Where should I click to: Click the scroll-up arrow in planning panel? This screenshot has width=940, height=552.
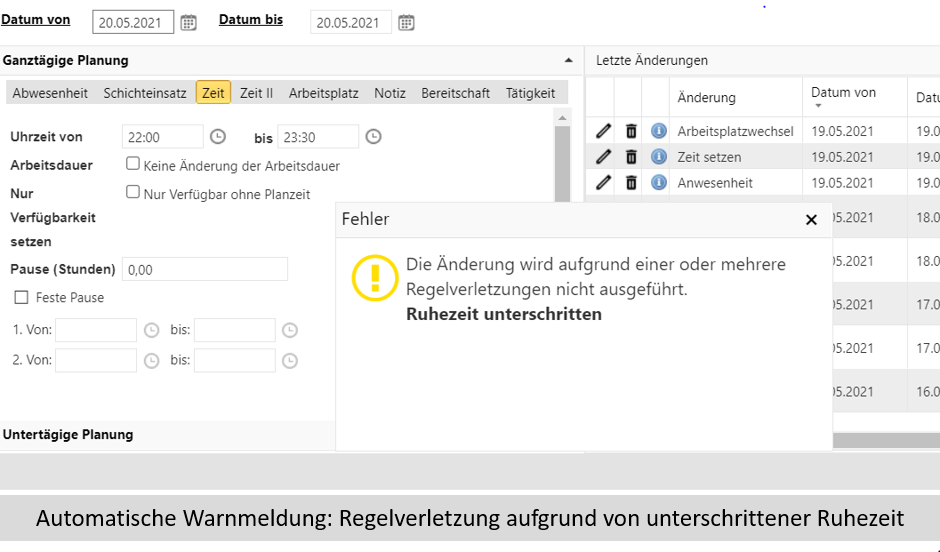point(562,118)
